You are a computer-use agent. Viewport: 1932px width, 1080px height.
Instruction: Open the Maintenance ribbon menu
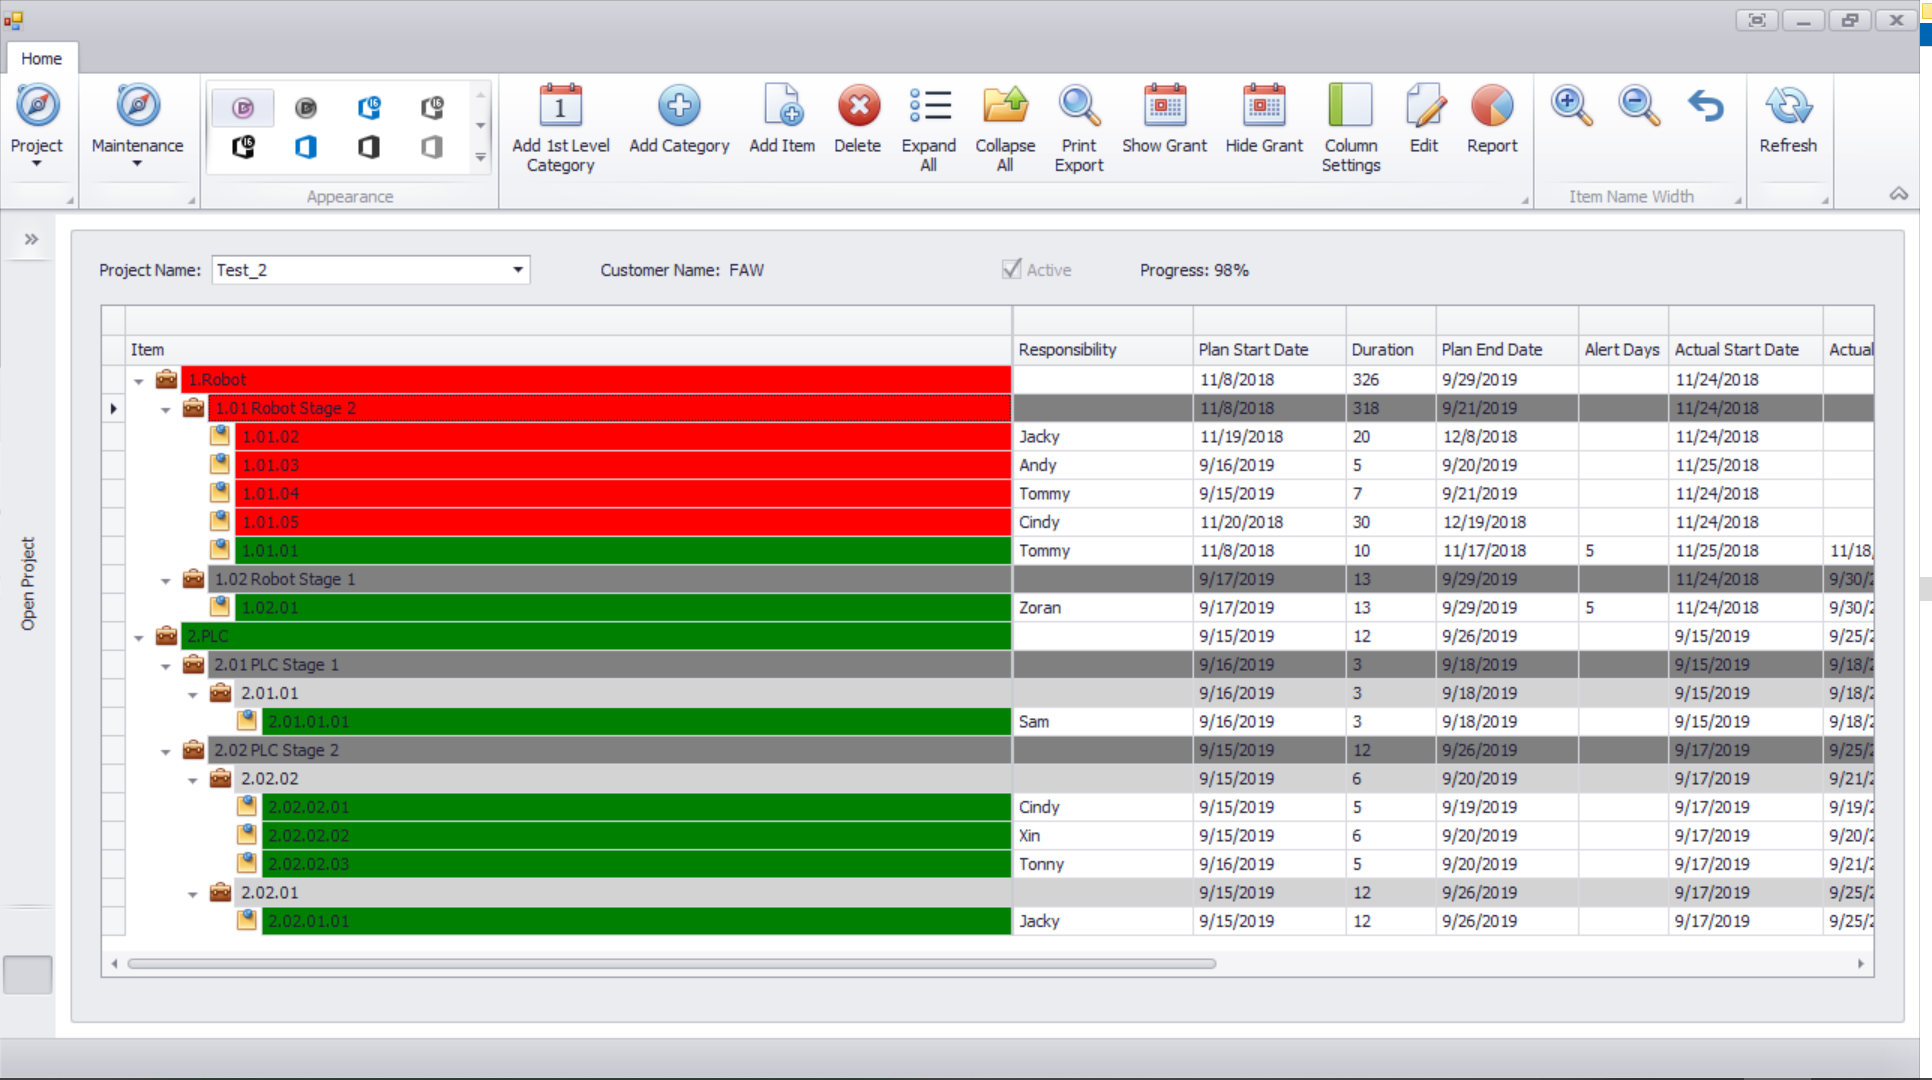click(137, 125)
